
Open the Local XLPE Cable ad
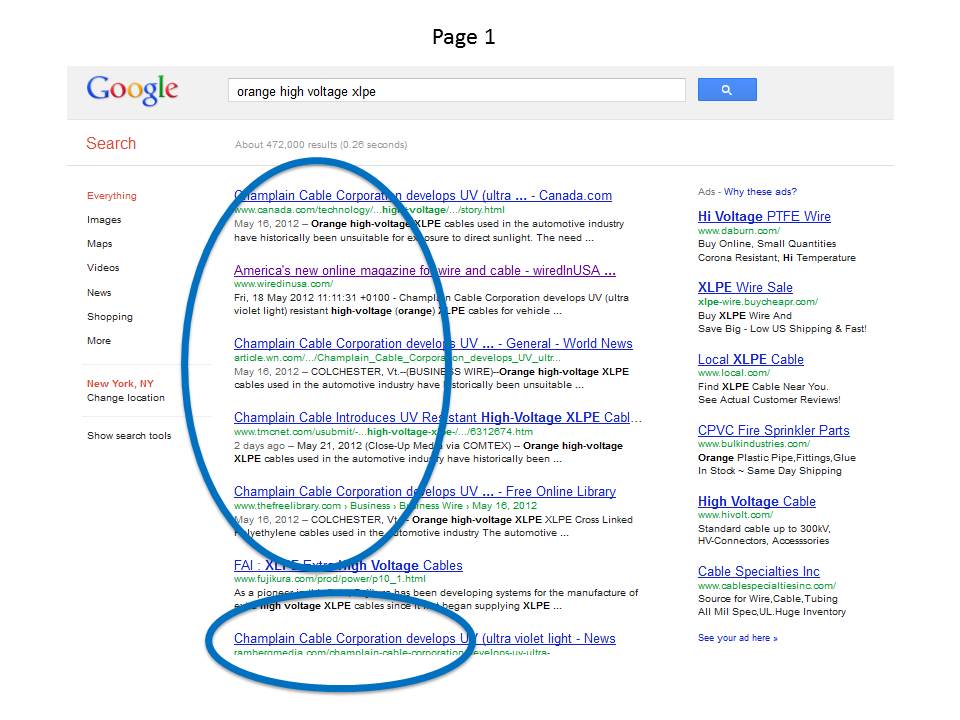tap(751, 359)
